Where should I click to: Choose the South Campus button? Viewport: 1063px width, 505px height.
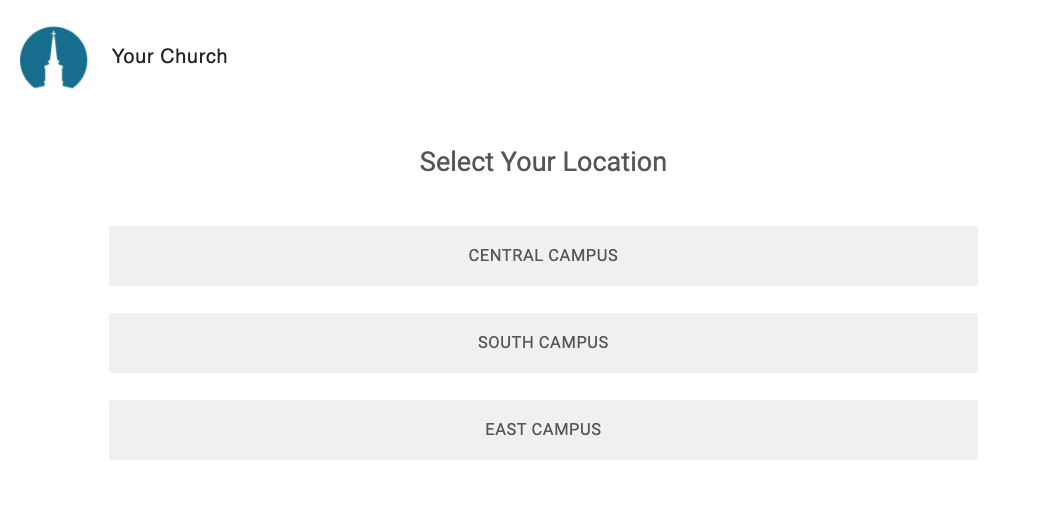[543, 343]
